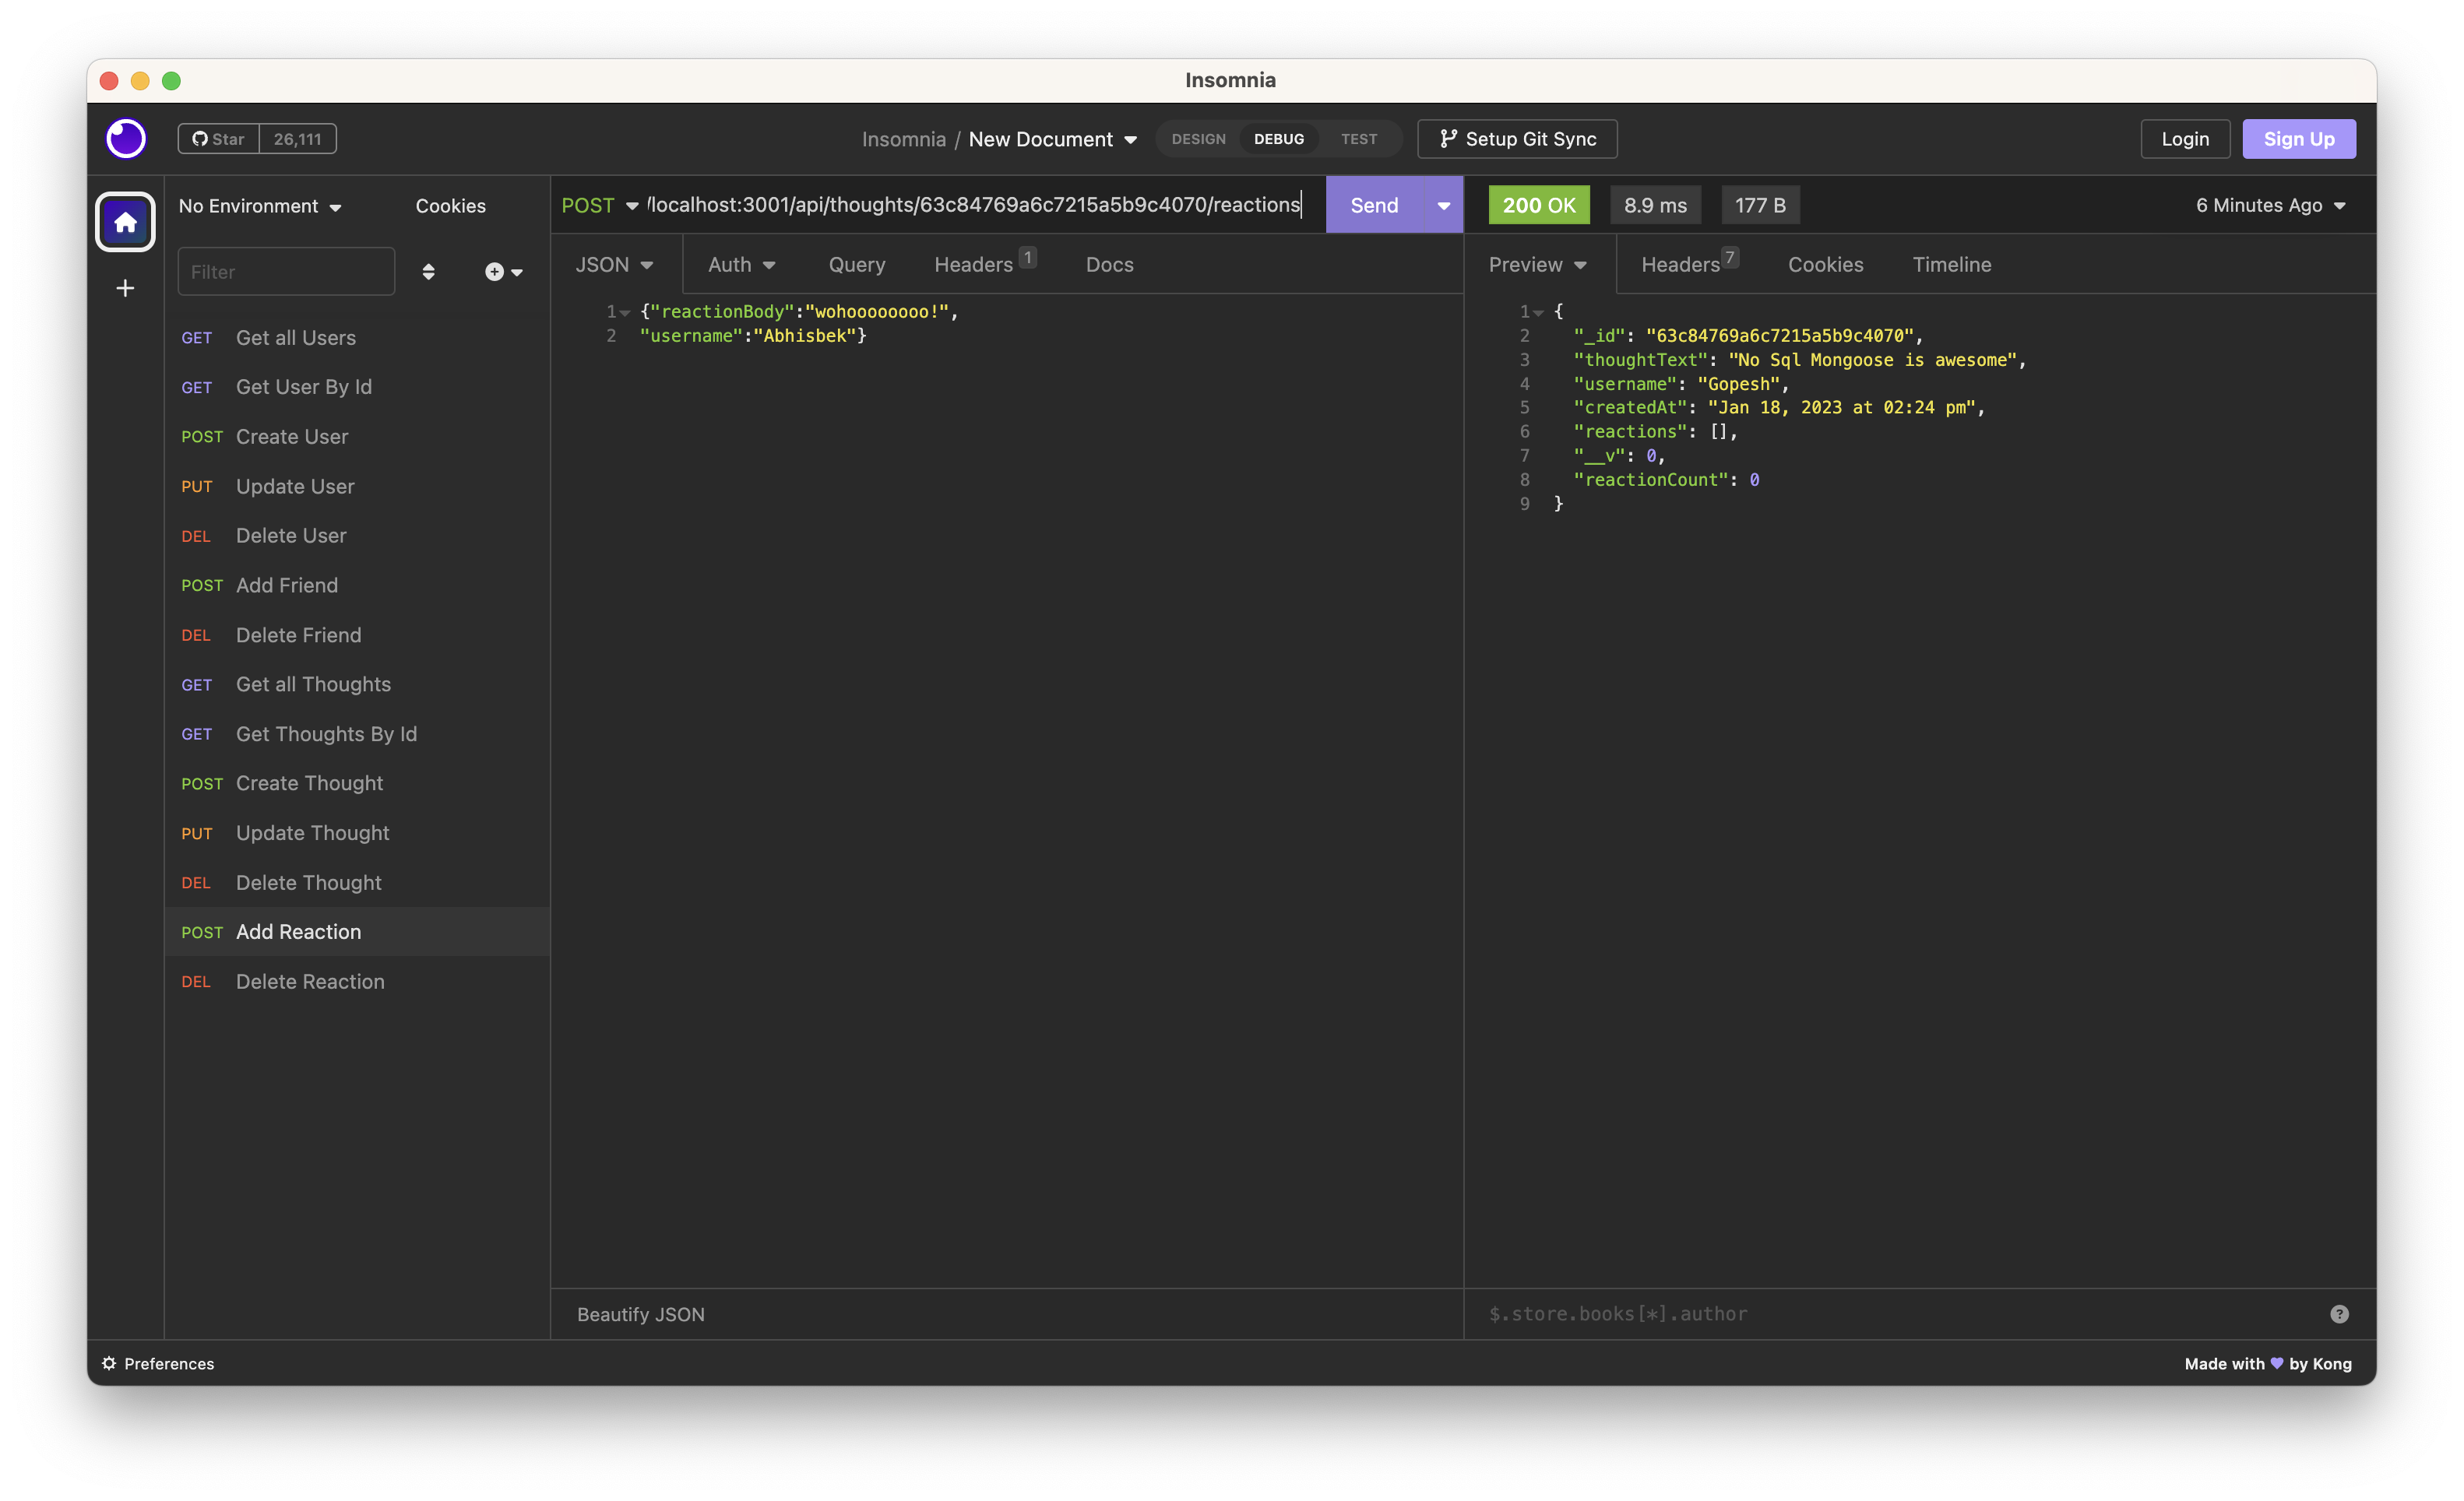Click the GitHub Star button
The image size is (2464, 1501).
point(219,139)
